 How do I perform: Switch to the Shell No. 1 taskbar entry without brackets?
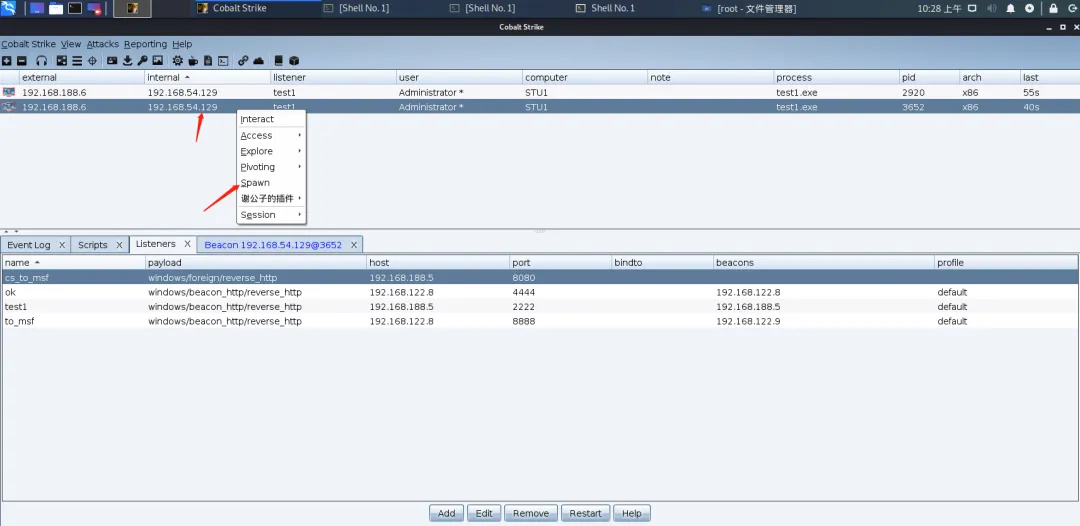point(605,8)
